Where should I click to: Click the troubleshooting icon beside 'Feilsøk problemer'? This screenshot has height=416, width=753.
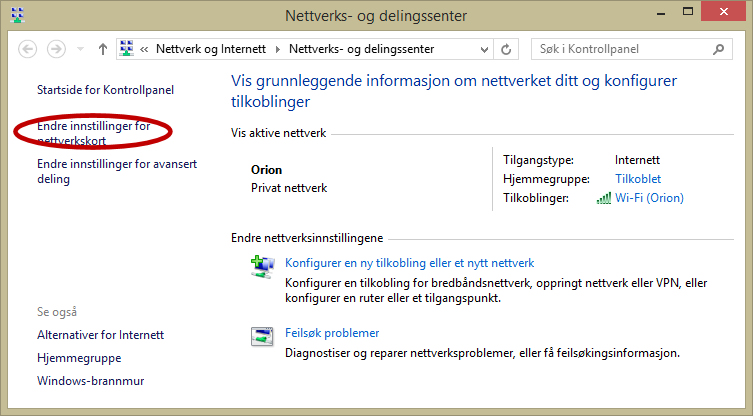coord(263,337)
